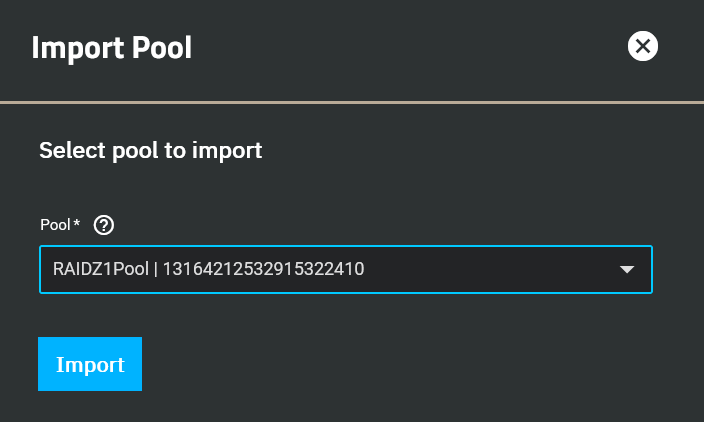
Task: Open the pool selection combo box
Action: [x=346, y=269]
